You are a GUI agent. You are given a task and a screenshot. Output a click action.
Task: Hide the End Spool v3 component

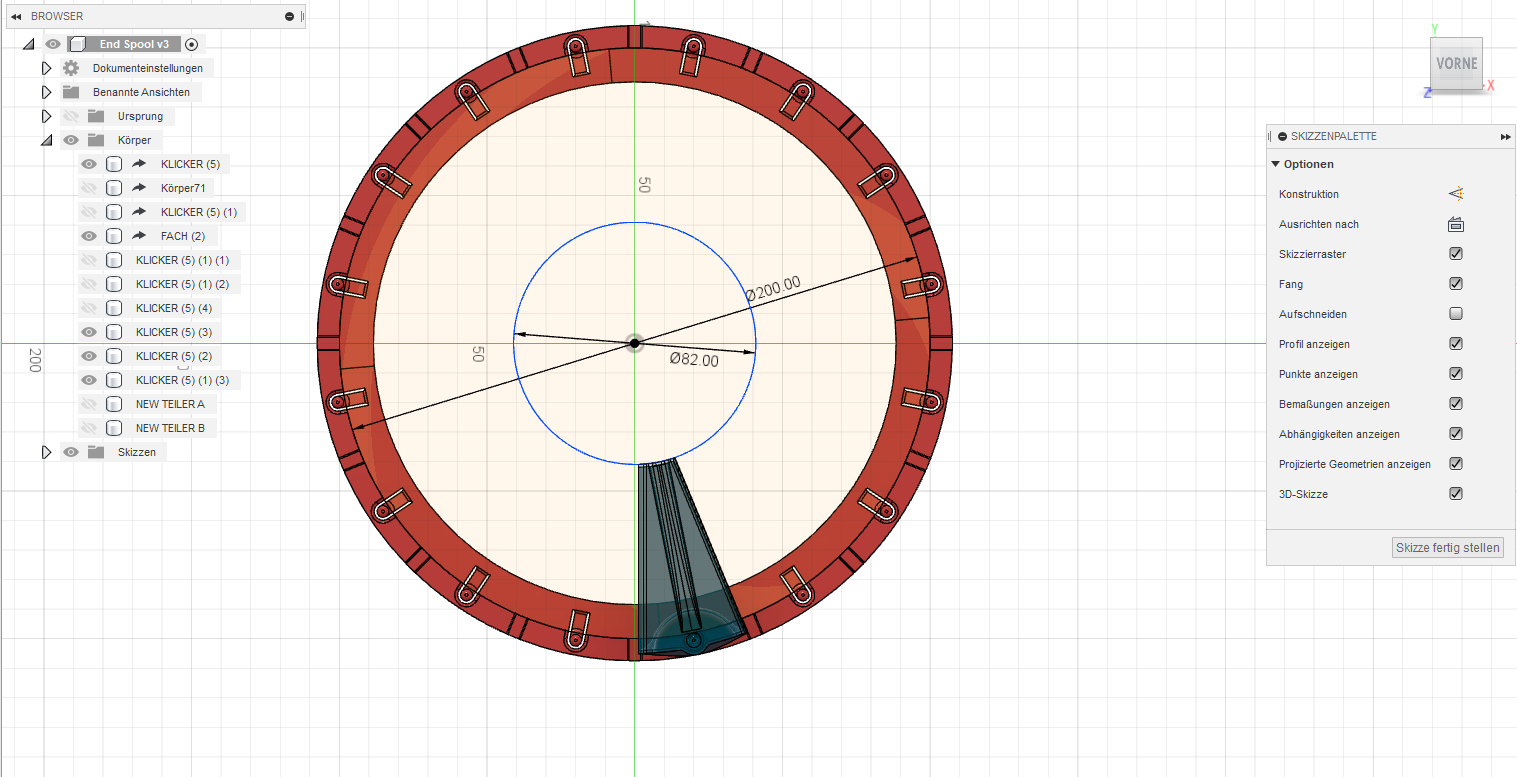(53, 44)
